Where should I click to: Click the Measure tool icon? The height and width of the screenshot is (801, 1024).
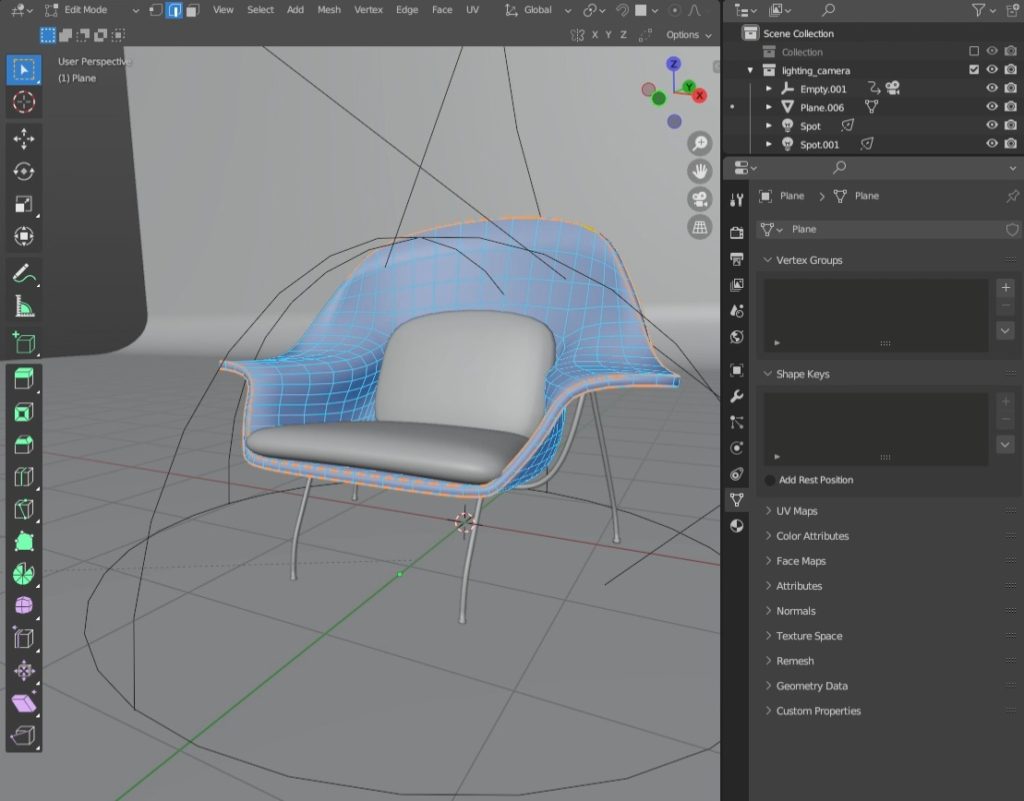click(24, 307)
